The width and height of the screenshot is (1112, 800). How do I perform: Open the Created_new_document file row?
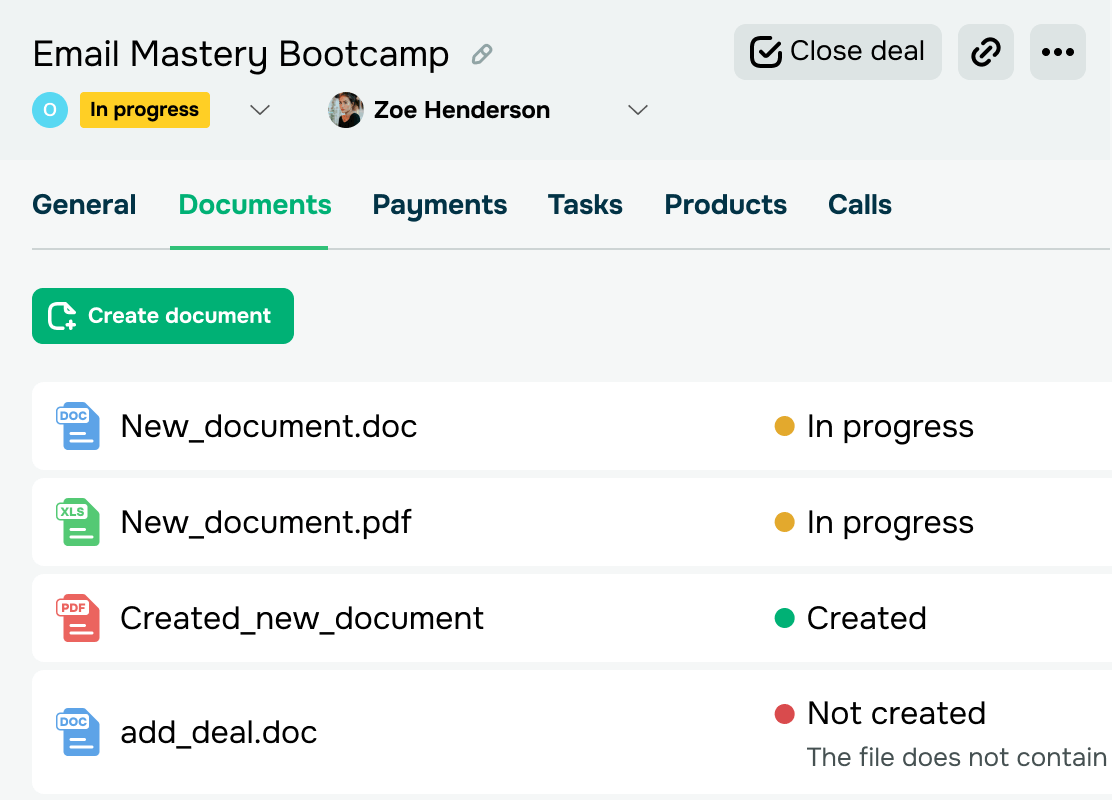(572, 618)
